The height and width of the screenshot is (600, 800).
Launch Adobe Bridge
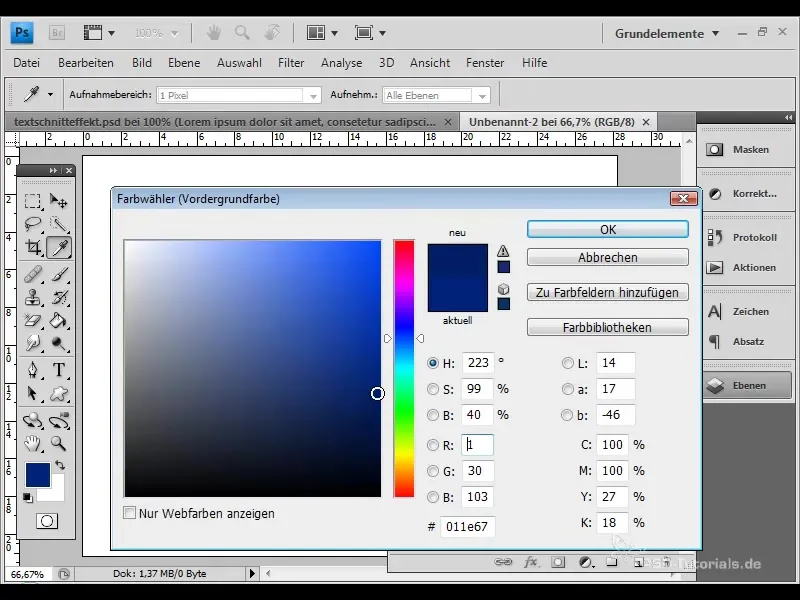tap(57, 33)
